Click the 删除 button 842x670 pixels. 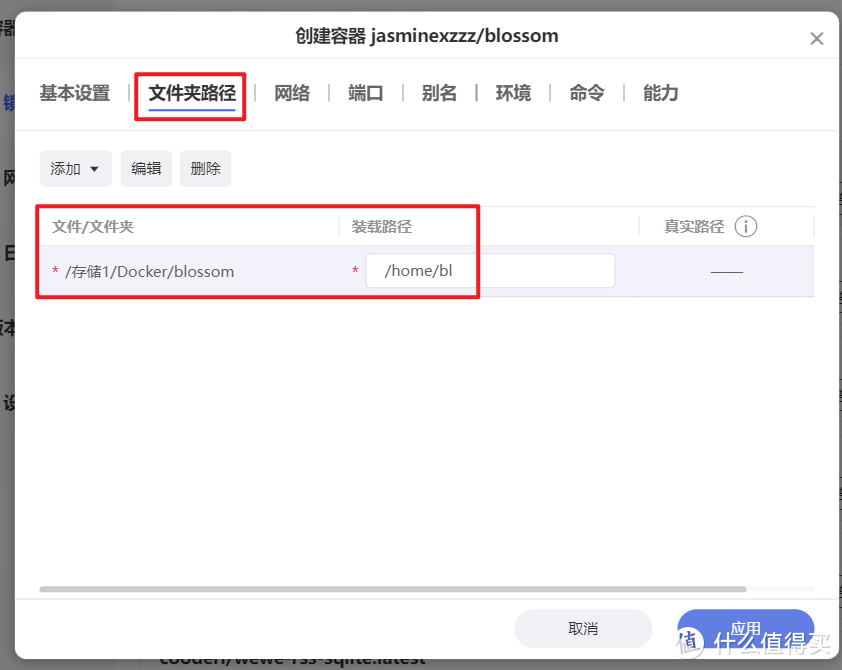205,168
